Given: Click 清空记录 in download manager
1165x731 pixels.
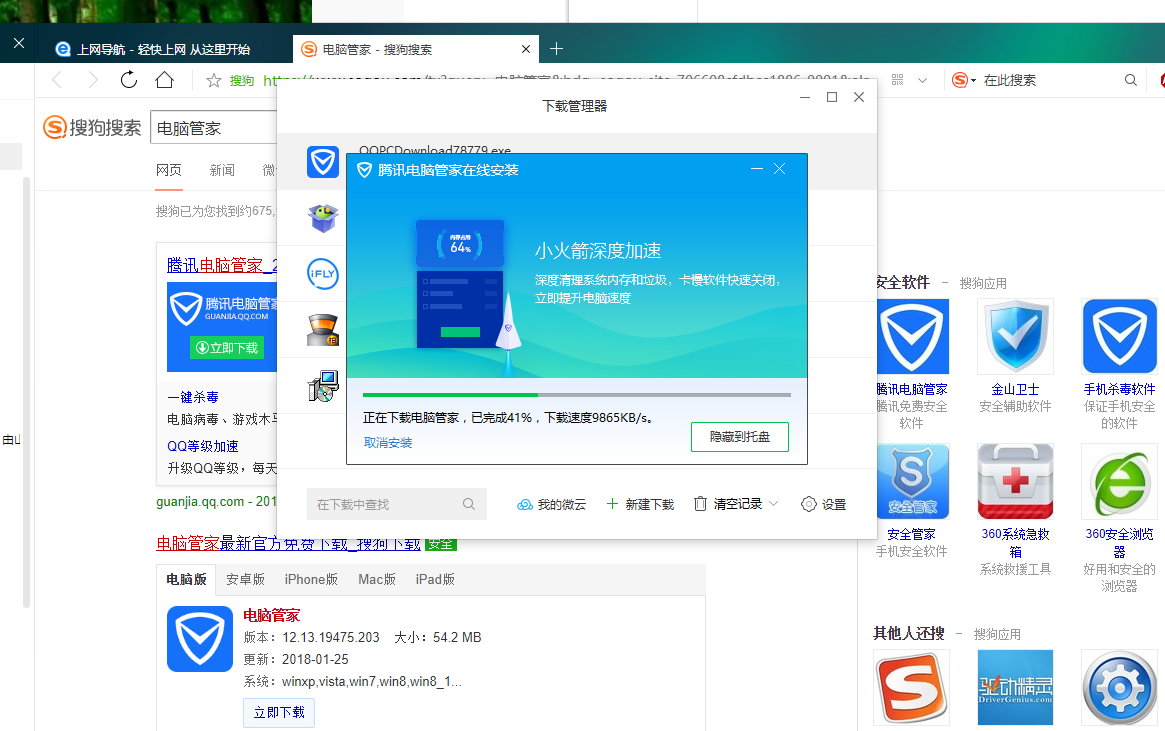Looking at the screenshot, I should [728, 504].
